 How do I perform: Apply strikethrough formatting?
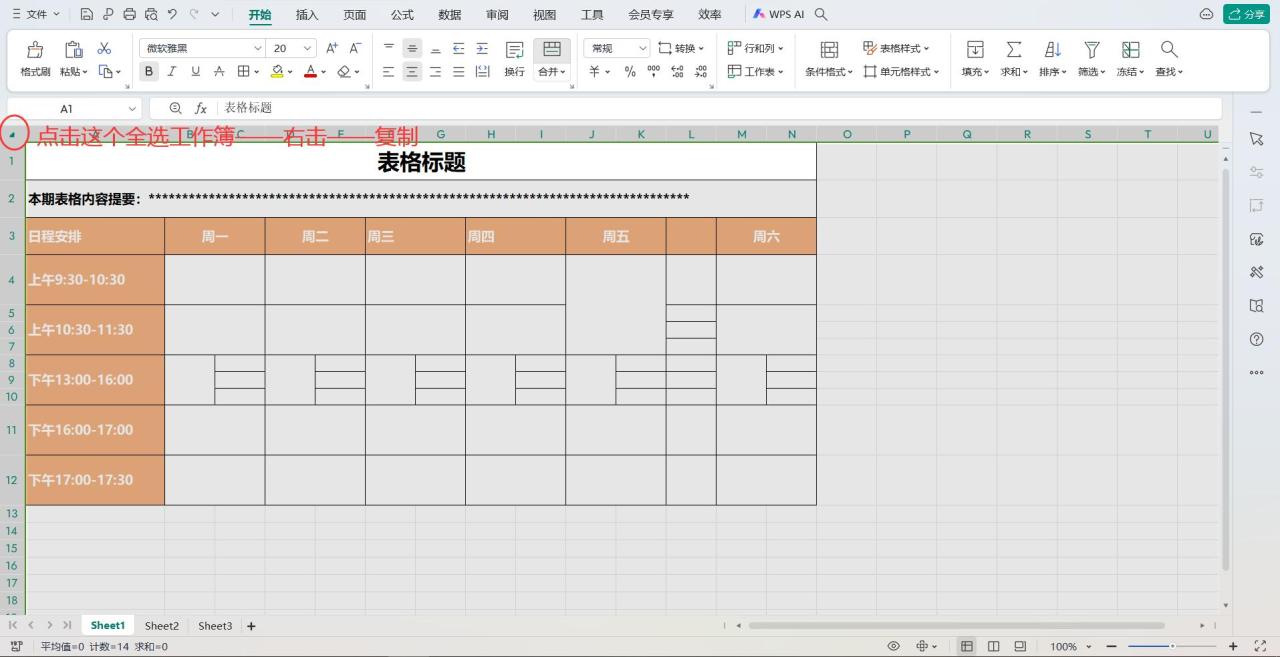click(x=219, y=71)
